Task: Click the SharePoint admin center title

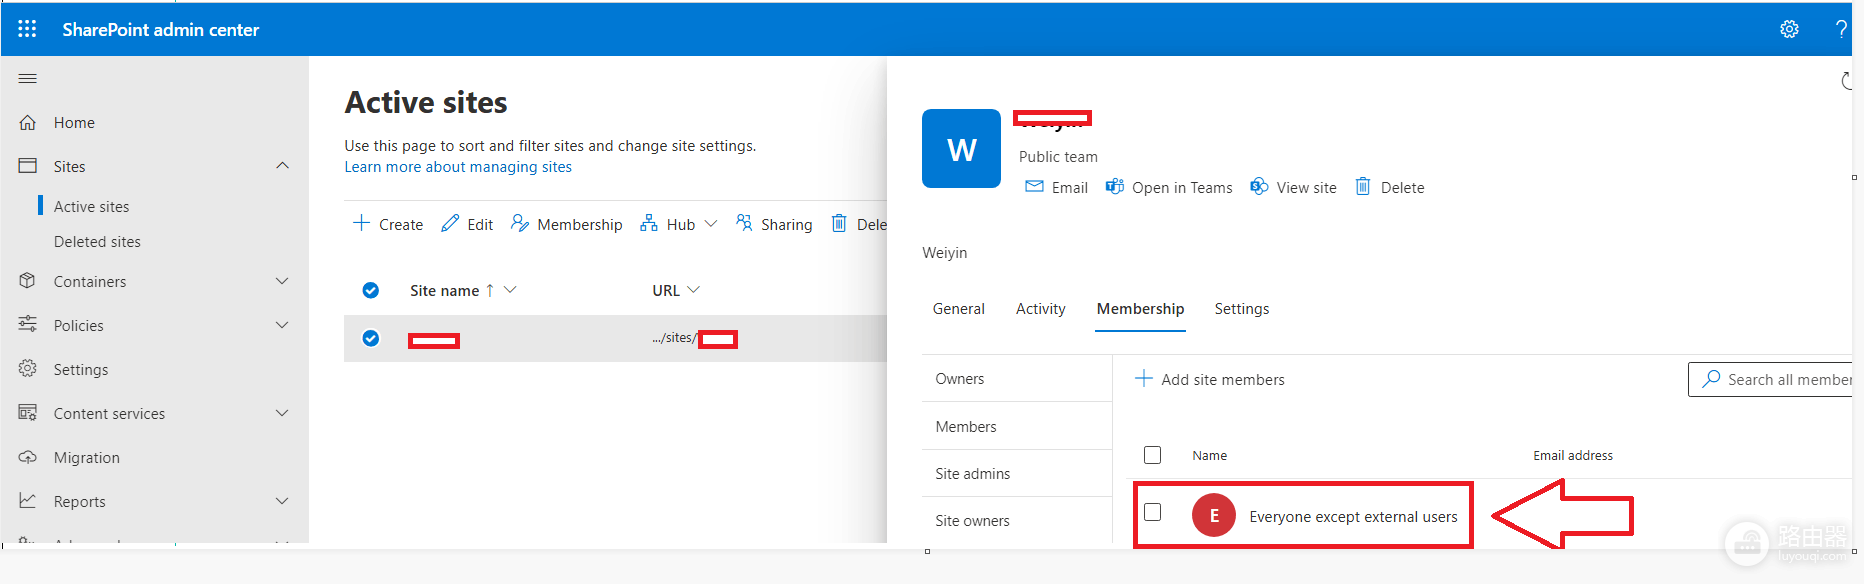Action: [x=160, y=30]
